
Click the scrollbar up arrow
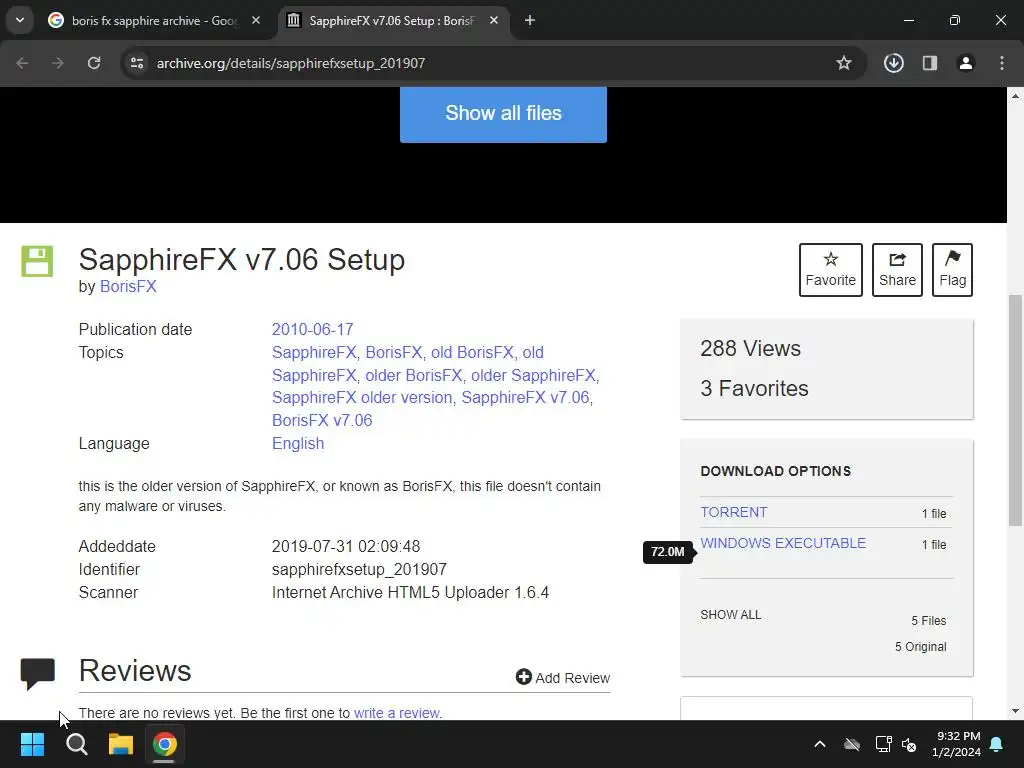[x=1015, y=95]
